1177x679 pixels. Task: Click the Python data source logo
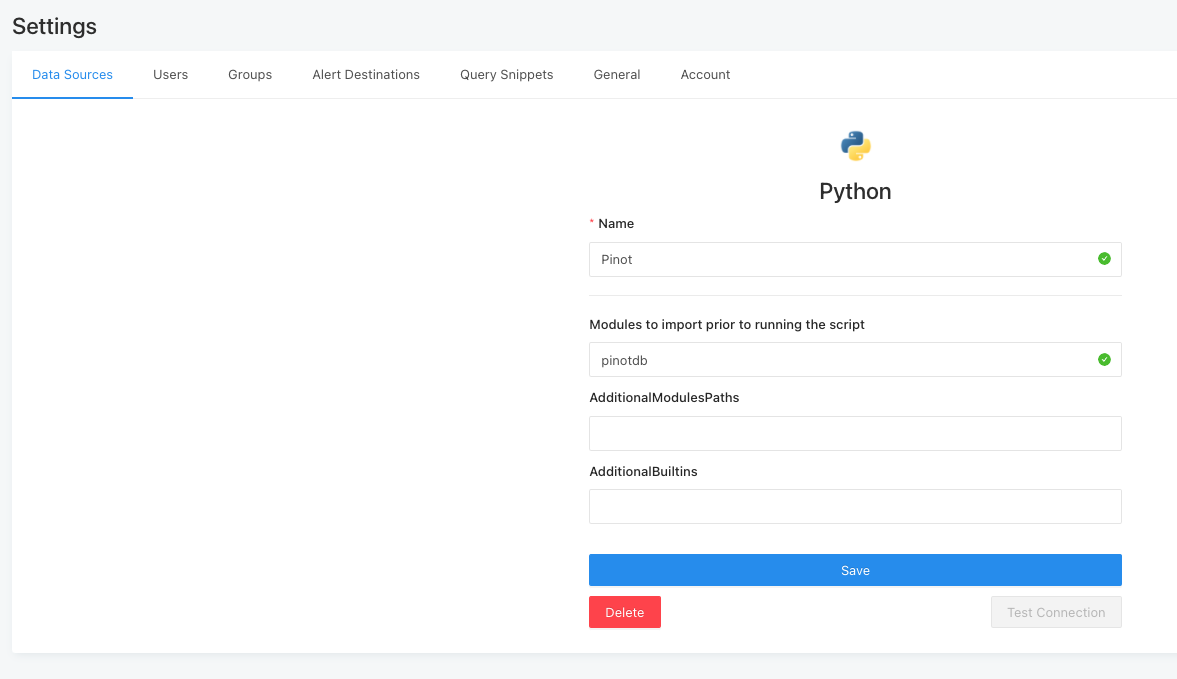[x=855, y=145]
